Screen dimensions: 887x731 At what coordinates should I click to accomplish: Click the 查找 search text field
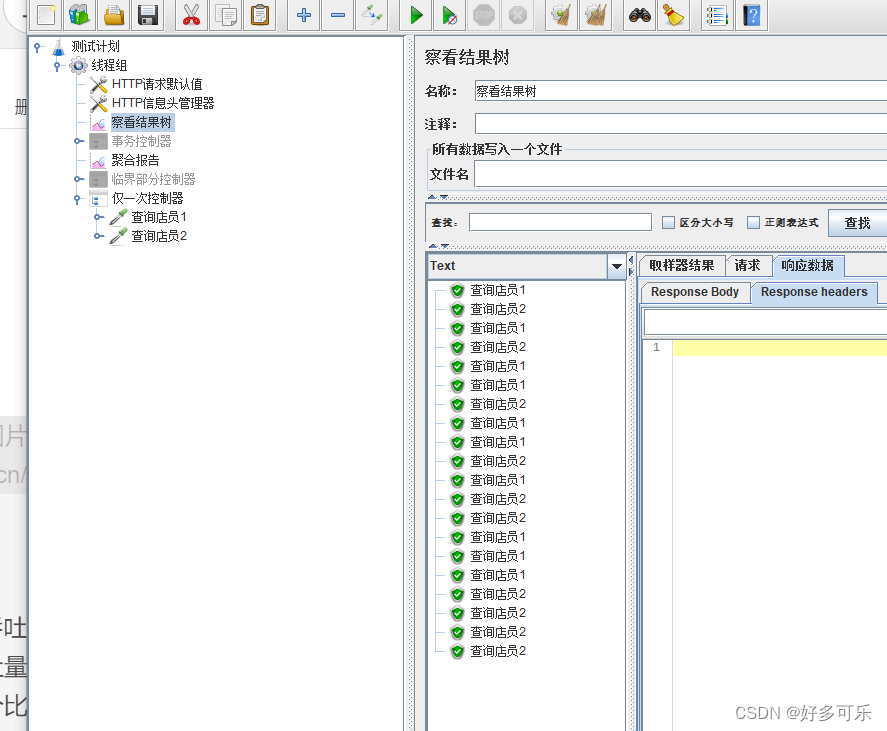click(560, 222)
